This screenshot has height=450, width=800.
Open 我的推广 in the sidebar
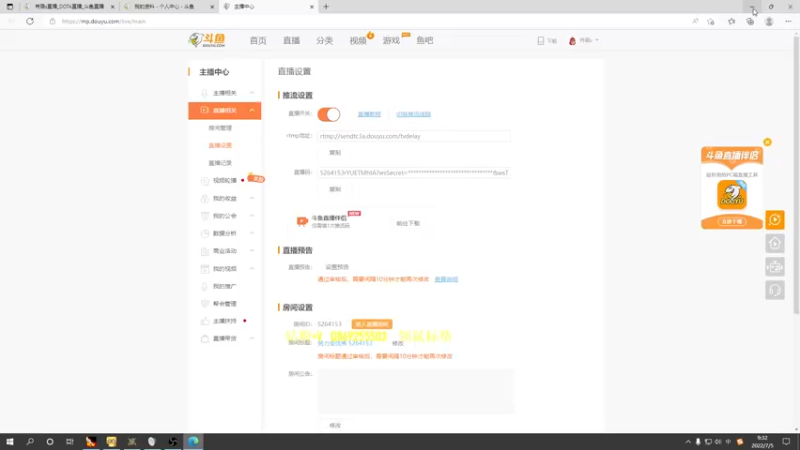point(224,286)
